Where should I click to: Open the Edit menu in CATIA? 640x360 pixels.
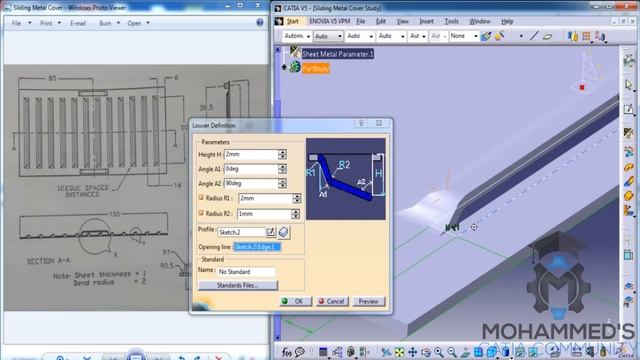[380, 21]
